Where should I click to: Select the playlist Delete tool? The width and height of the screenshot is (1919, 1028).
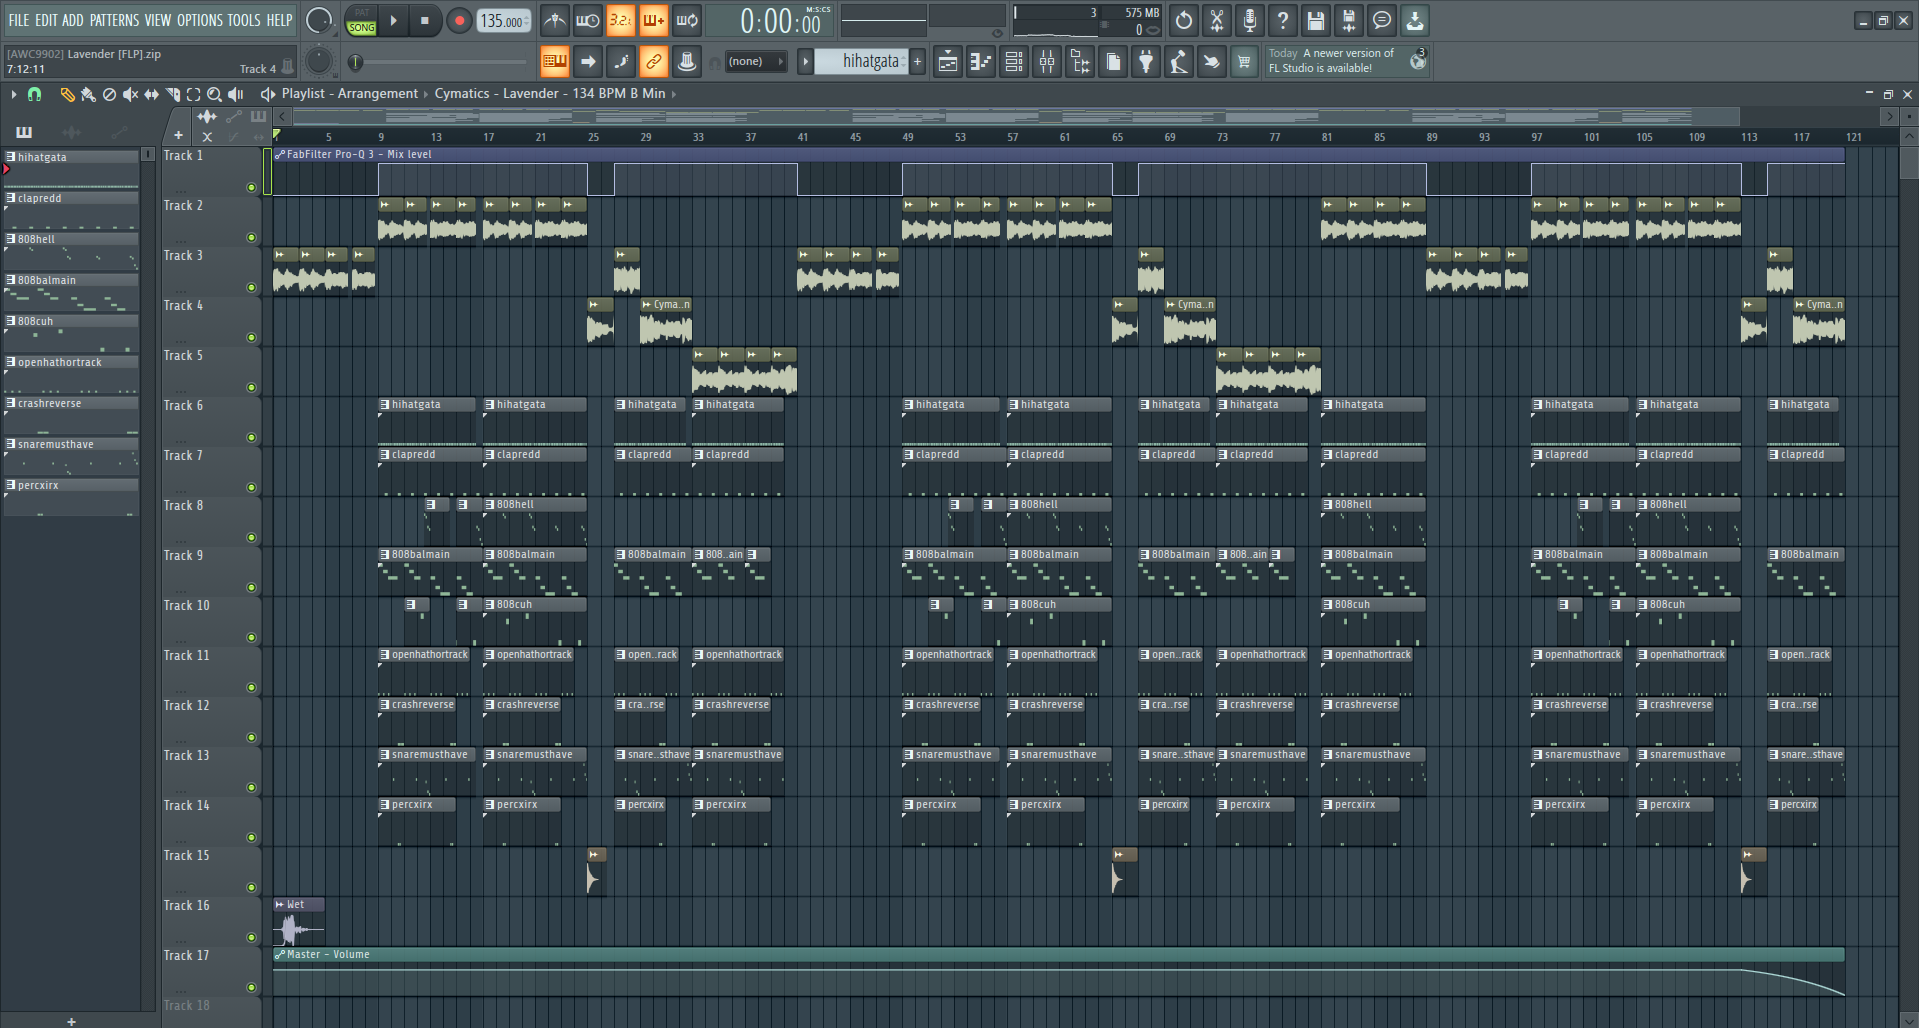click(109, 94)
